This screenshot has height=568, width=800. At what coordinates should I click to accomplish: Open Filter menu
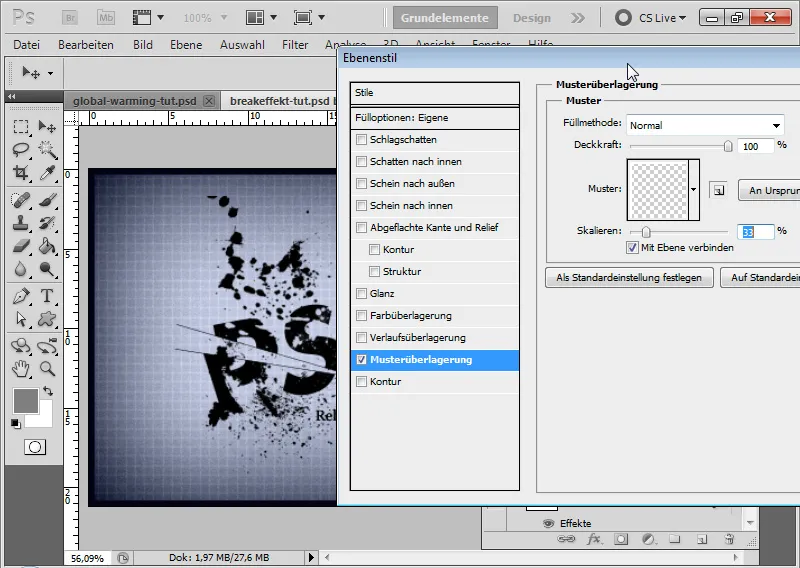pyautogui.click(x=295, y=45)
